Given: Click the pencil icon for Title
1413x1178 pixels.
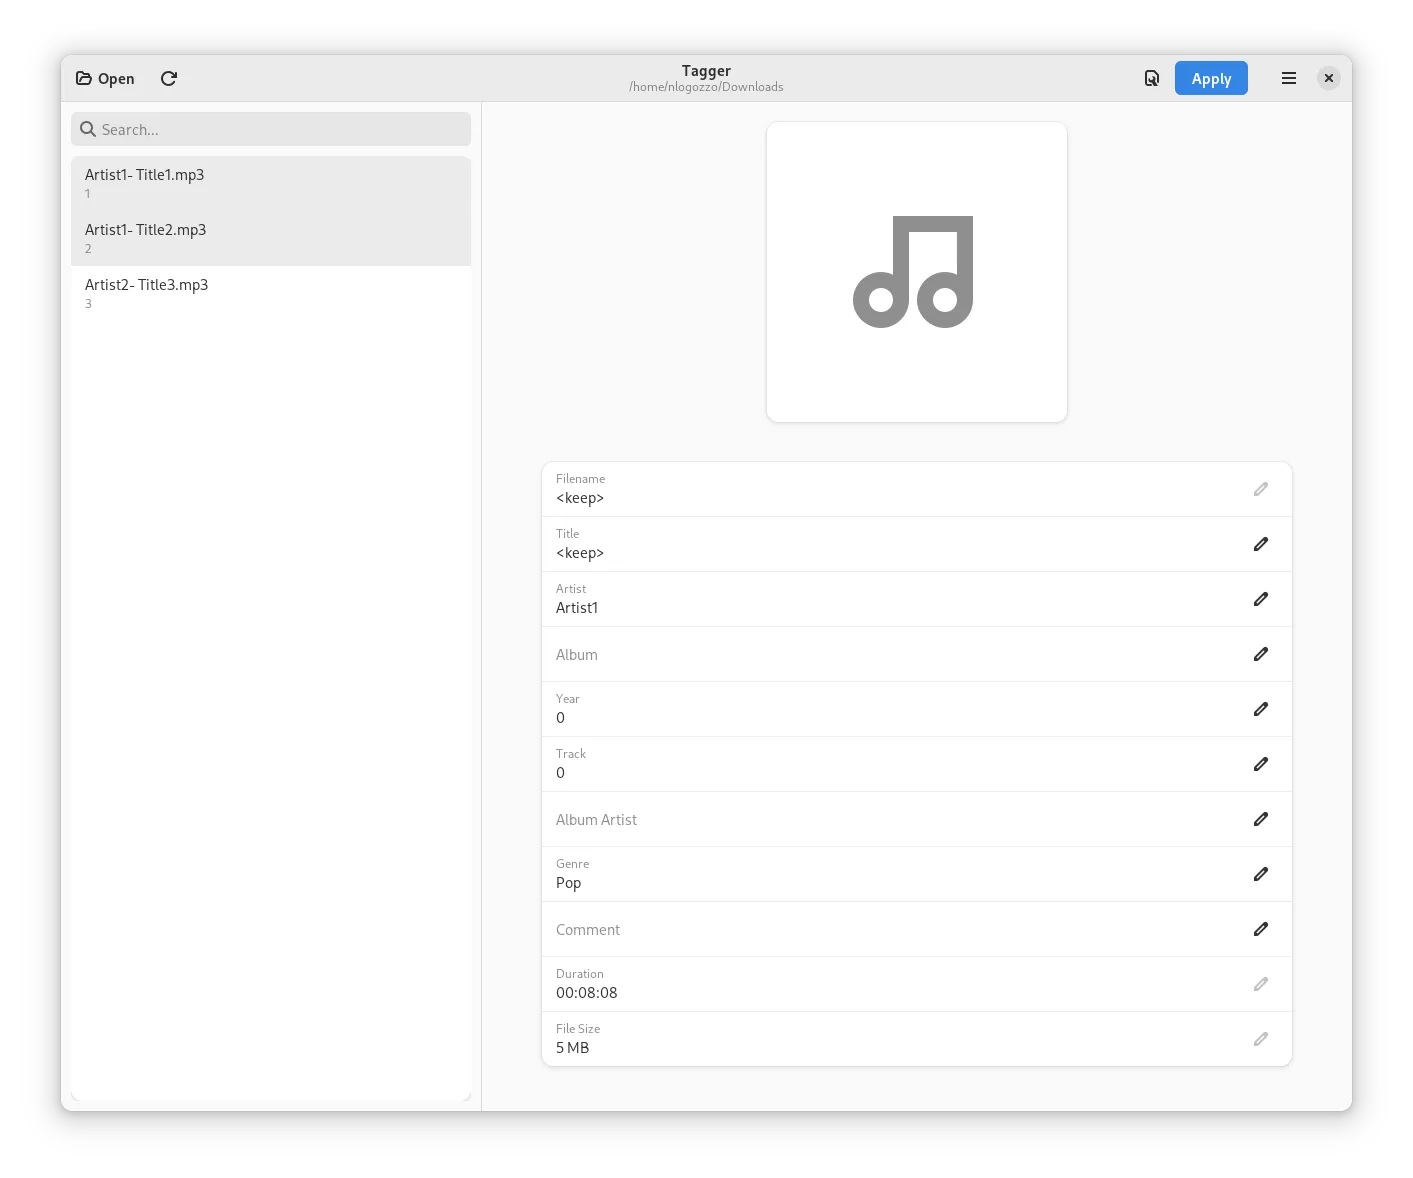Looking at the screenshot, I should point(1260,544).
